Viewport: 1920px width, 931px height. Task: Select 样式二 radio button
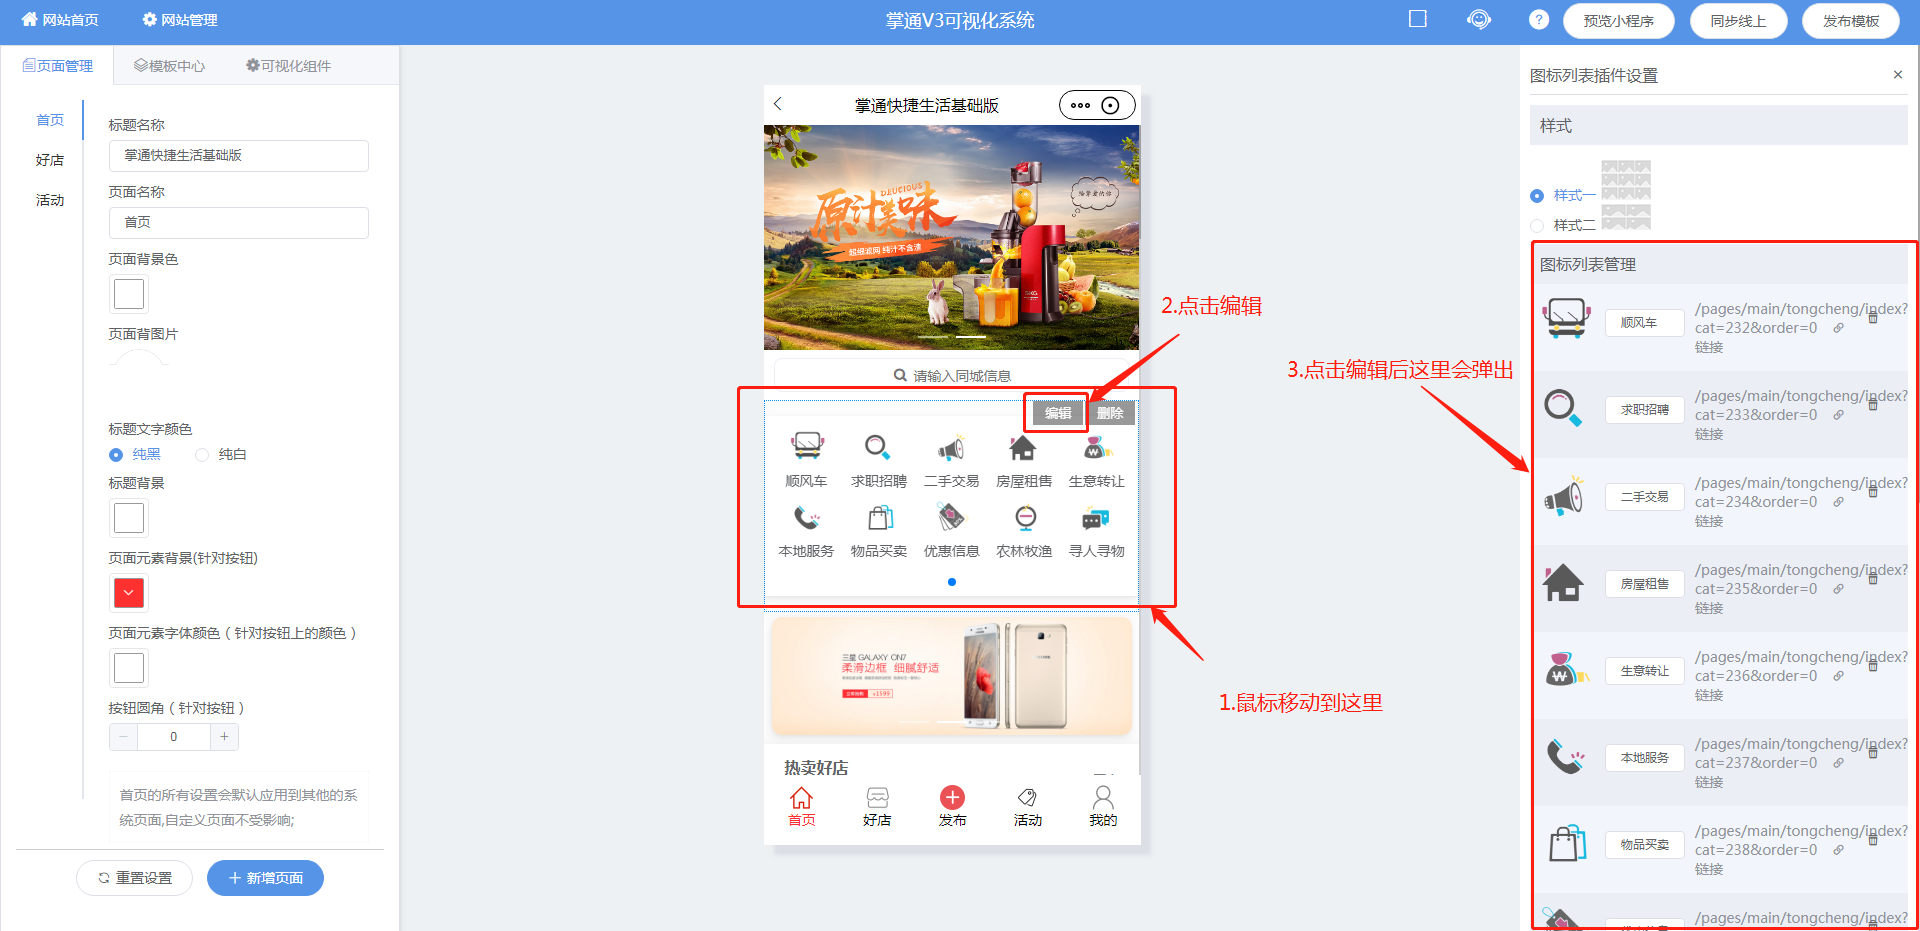pos(1537,226)
